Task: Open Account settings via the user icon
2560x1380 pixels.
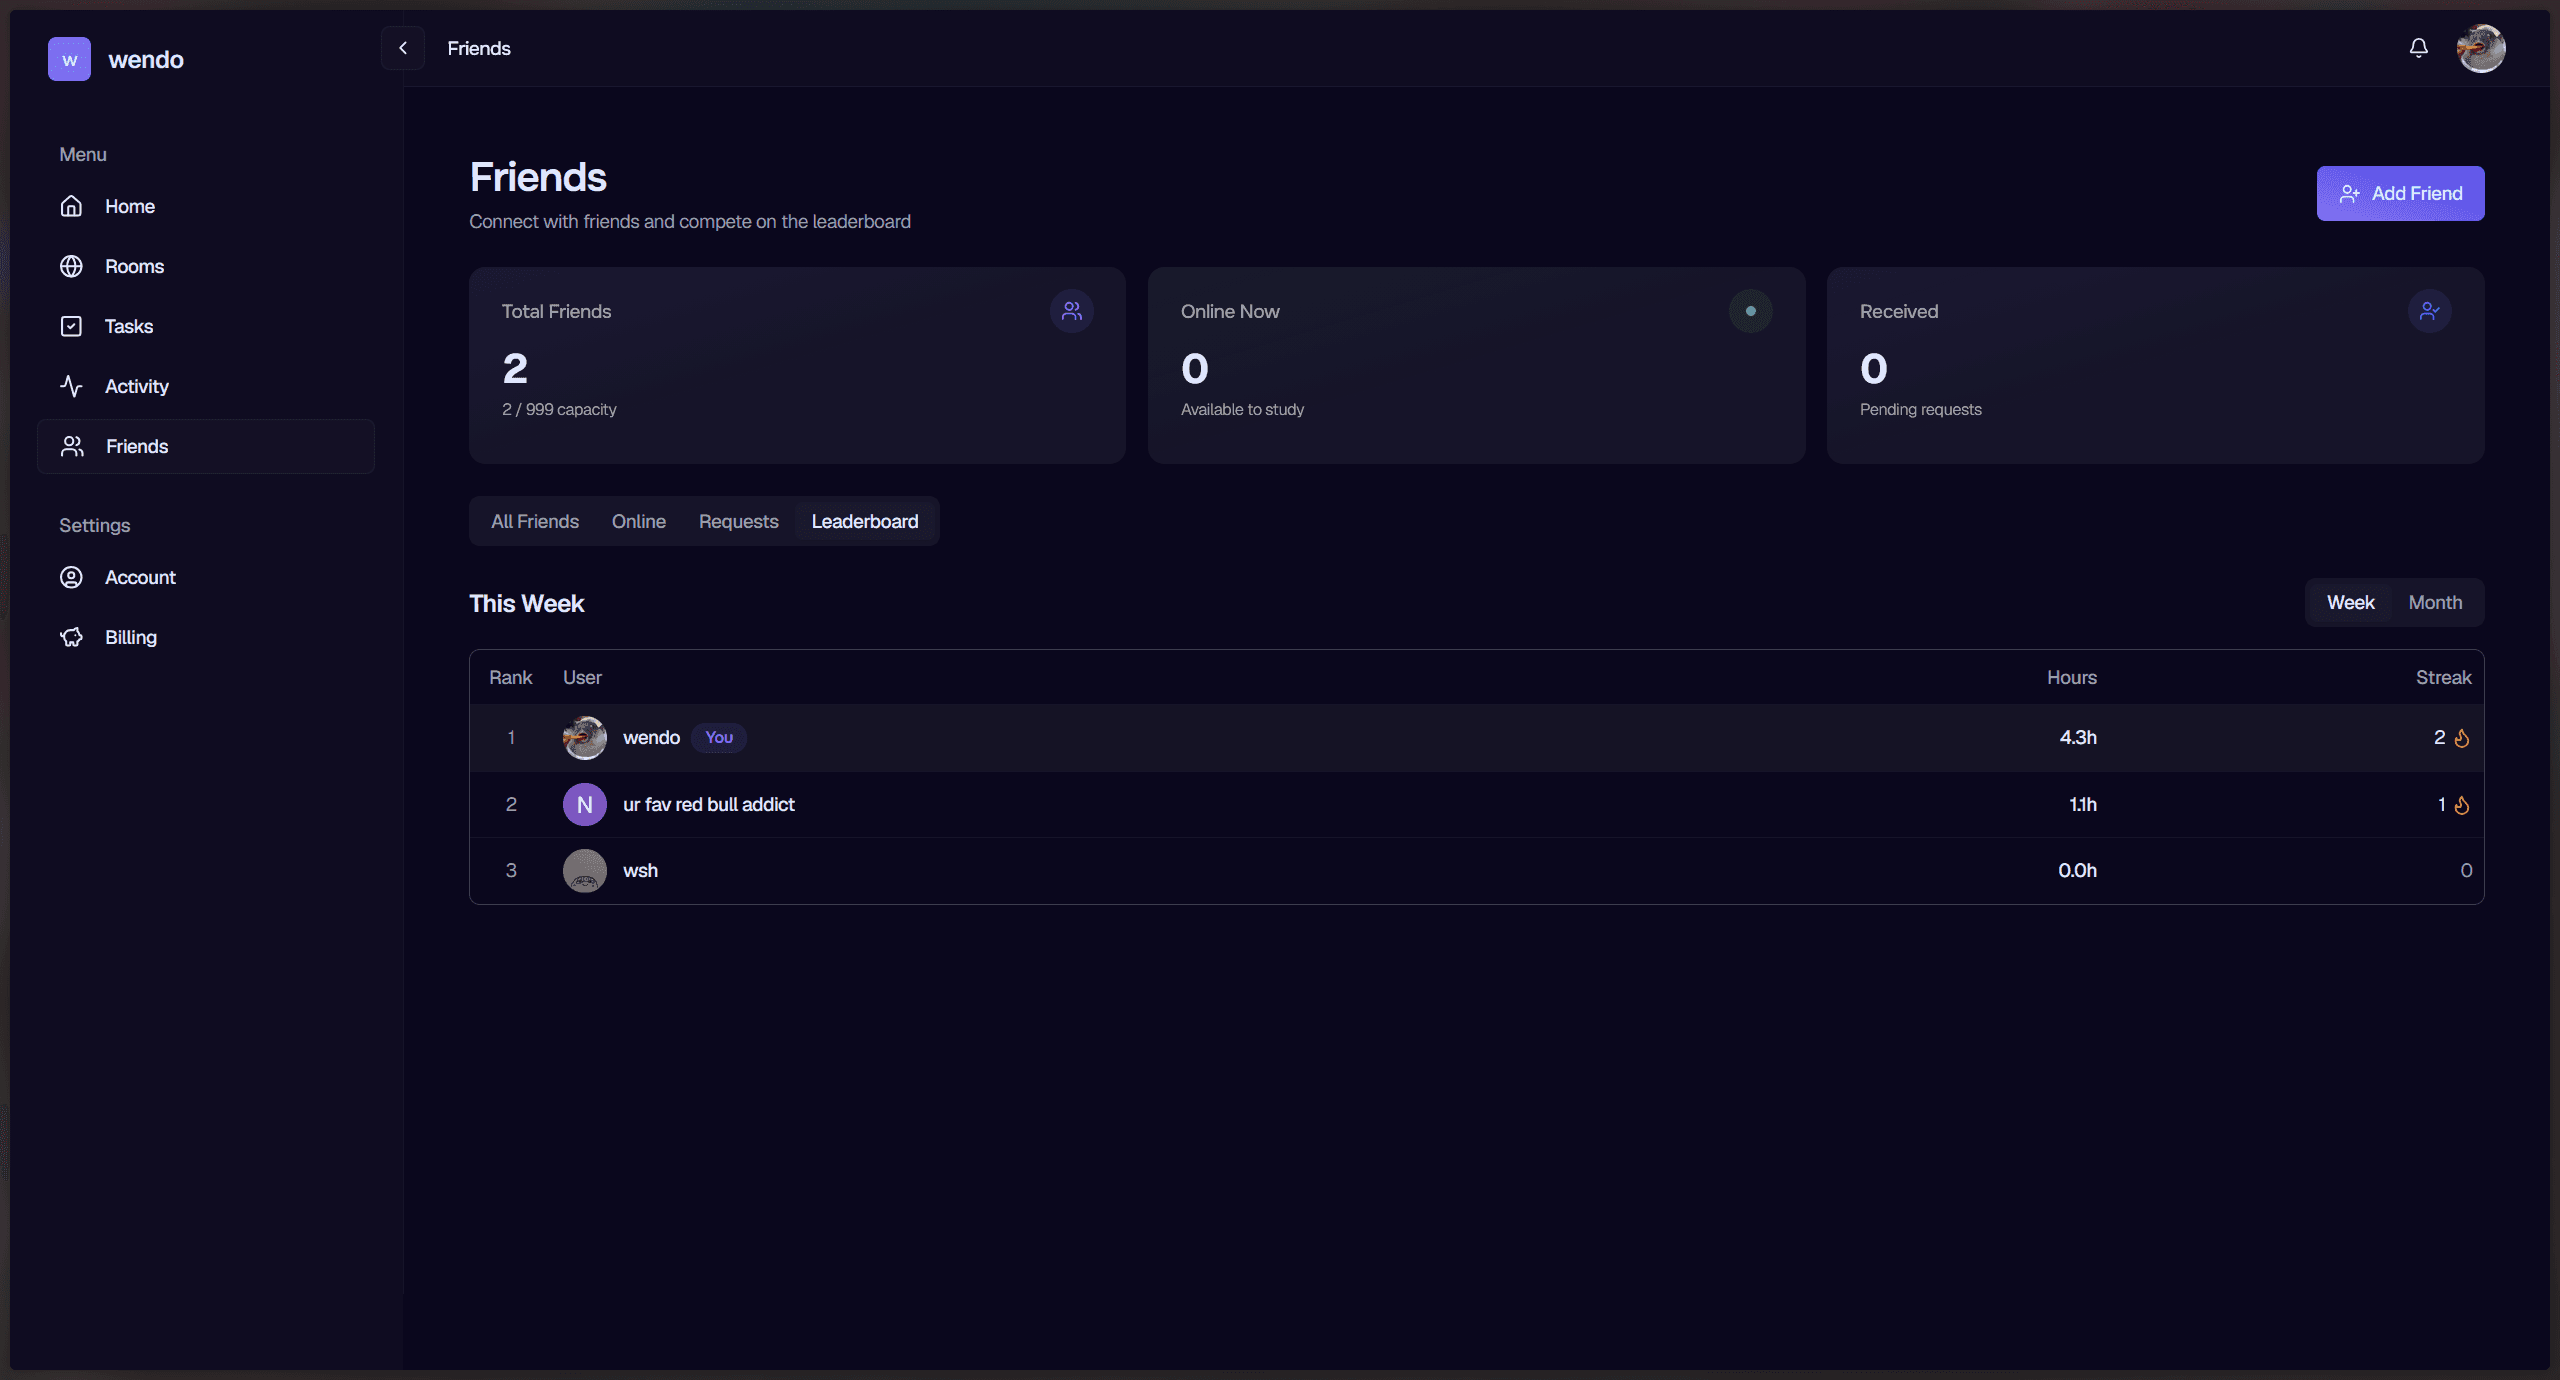Action: (x=72, y=577)
